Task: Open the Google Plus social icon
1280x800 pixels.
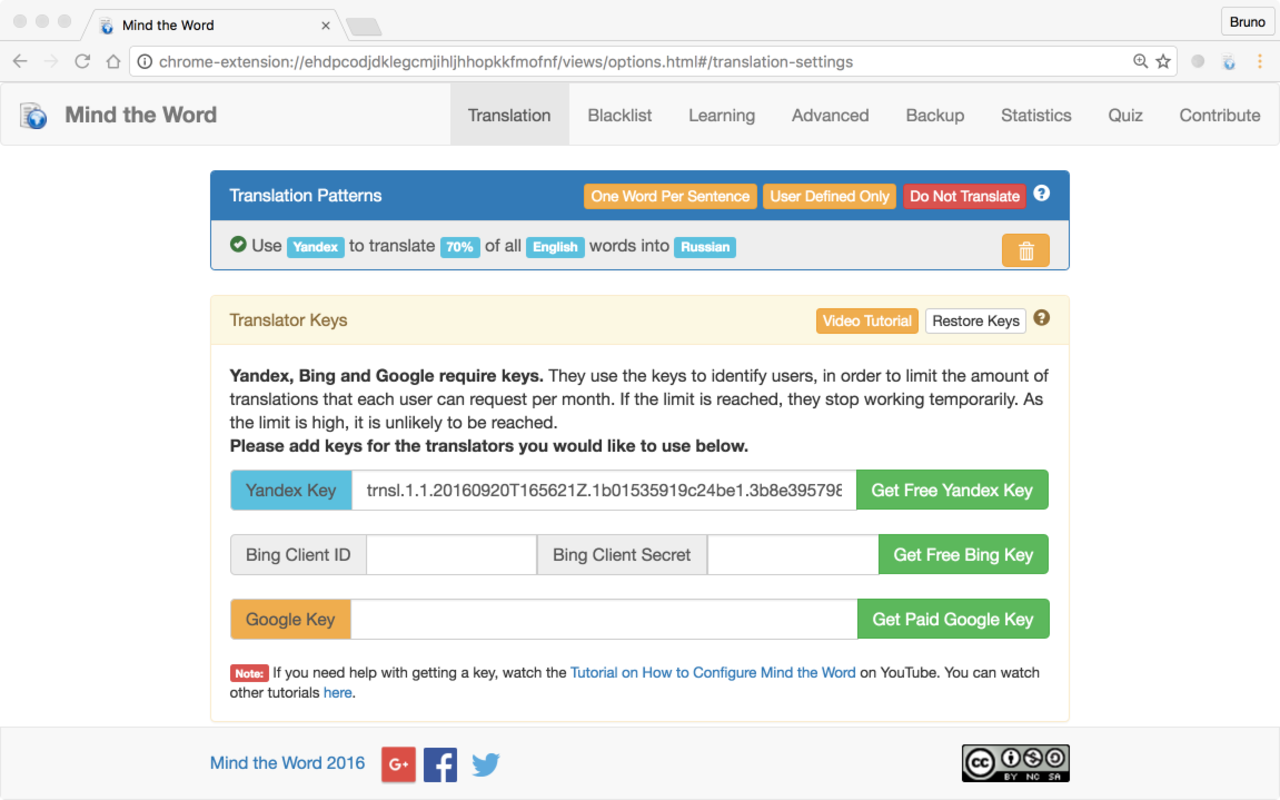Action: 398,764
